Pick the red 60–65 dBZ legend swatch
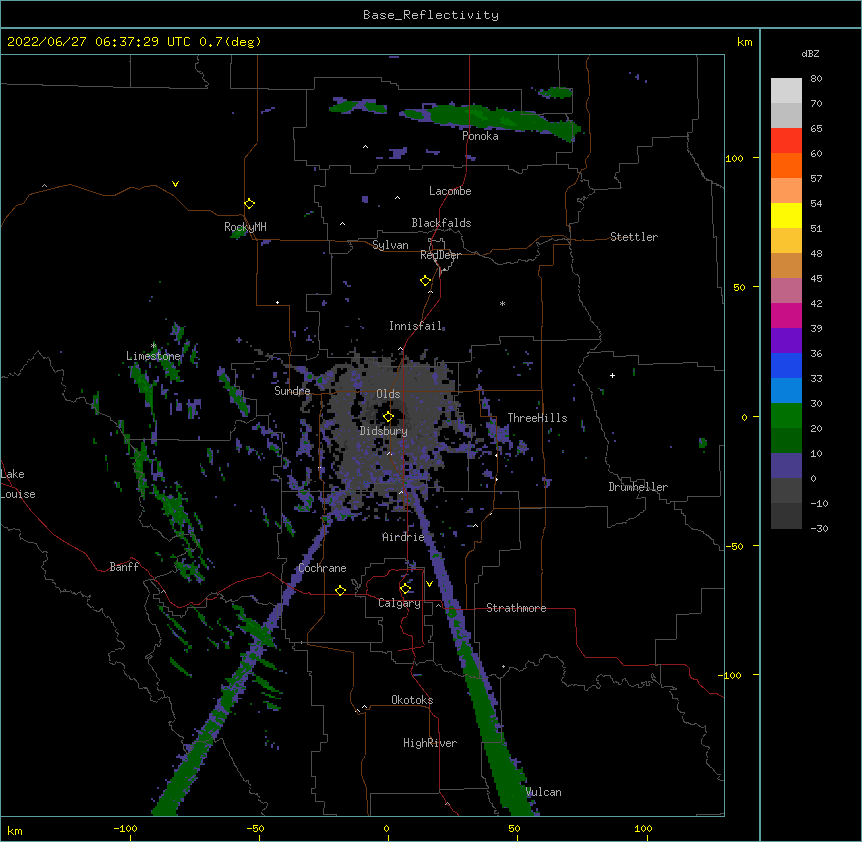This screenshot has width=862, height=842. click(x=786, y=140)
